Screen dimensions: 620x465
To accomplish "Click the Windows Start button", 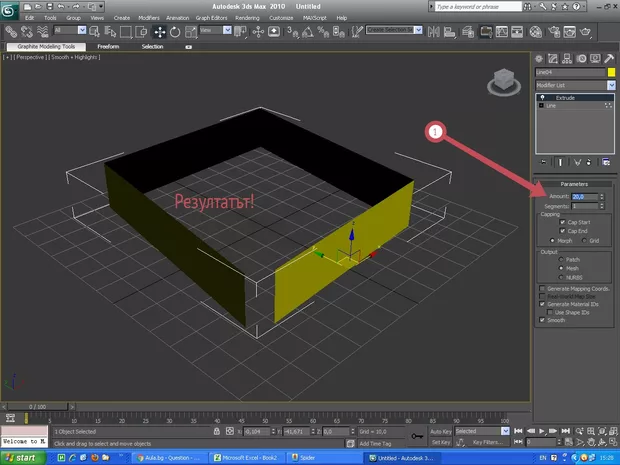I will pyautogui.click(x=20, y=457).
